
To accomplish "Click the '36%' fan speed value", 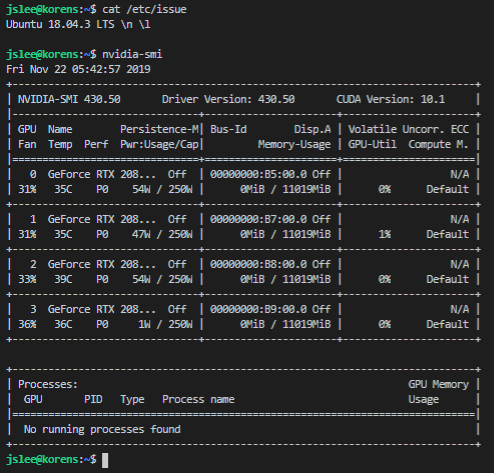I will (x=27, y=324).
